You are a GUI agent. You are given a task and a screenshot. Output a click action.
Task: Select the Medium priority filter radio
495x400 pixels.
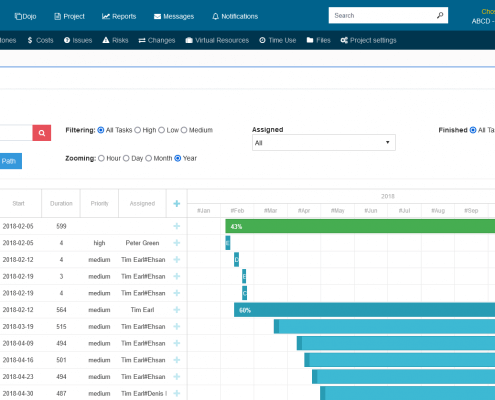coord(184,130)
